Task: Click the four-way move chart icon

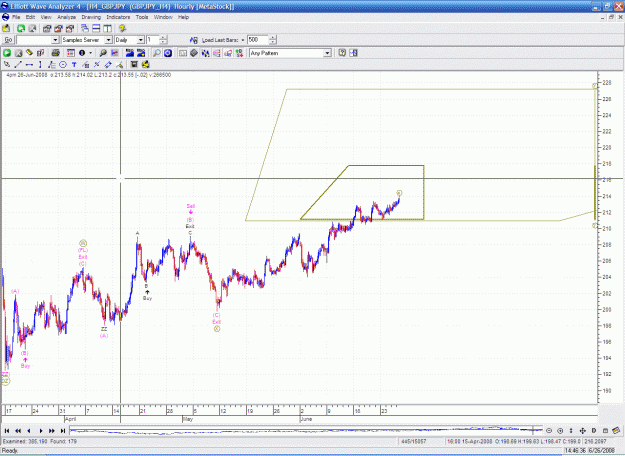Action: pyautogui.click(x=582, y=430)
